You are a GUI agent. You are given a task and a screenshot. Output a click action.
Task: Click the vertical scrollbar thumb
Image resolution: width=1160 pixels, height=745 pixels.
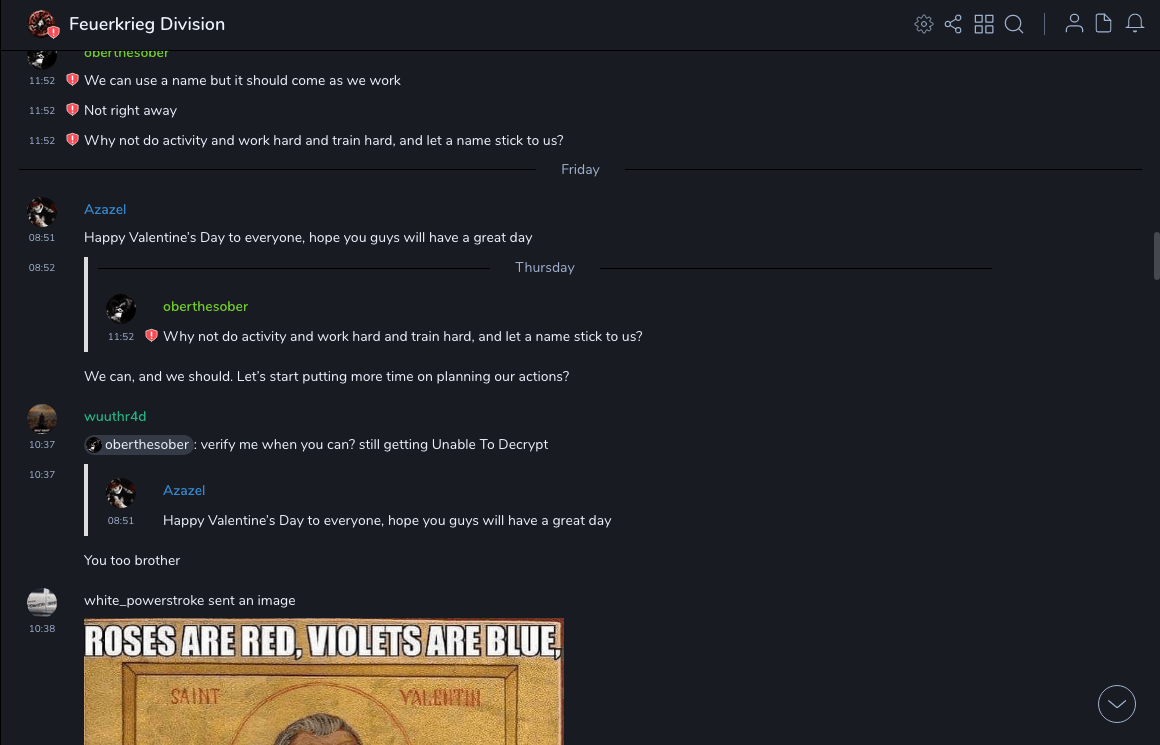click(1156, 256)
